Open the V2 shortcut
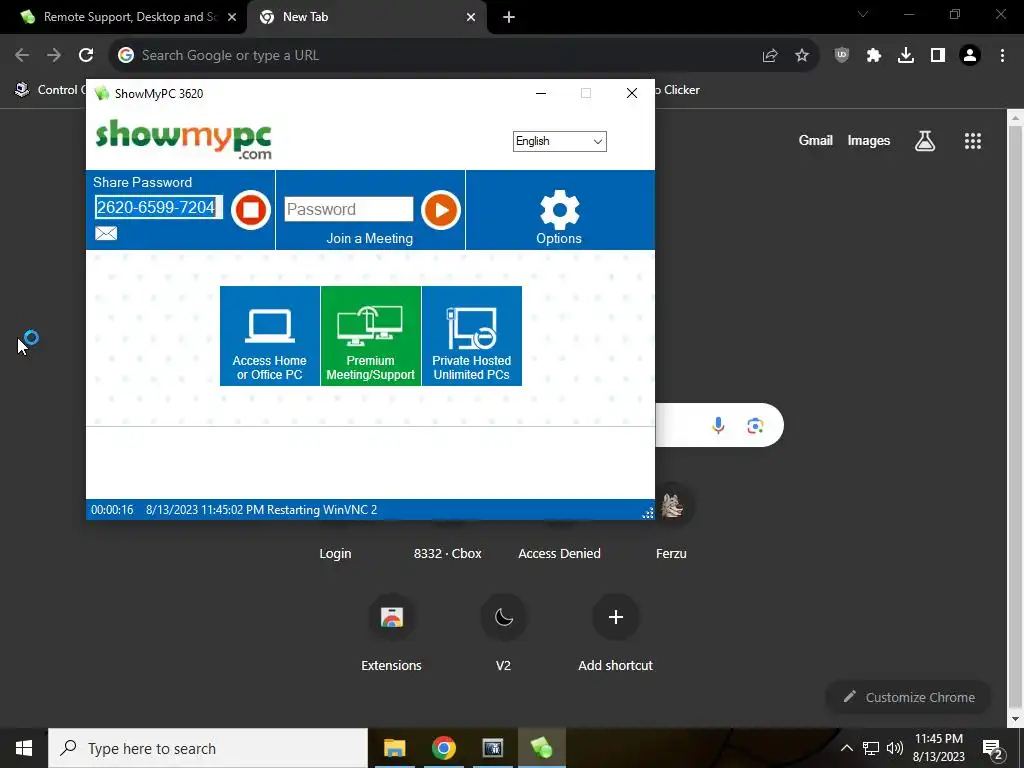This screenshot has width=1024, height=768. (504, 633)
